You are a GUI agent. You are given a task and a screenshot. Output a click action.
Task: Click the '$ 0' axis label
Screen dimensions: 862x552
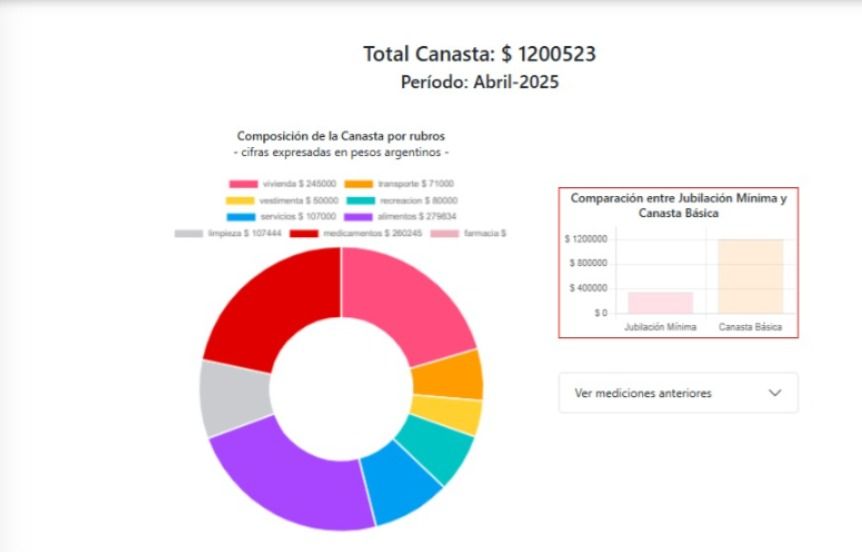point(601,313)
